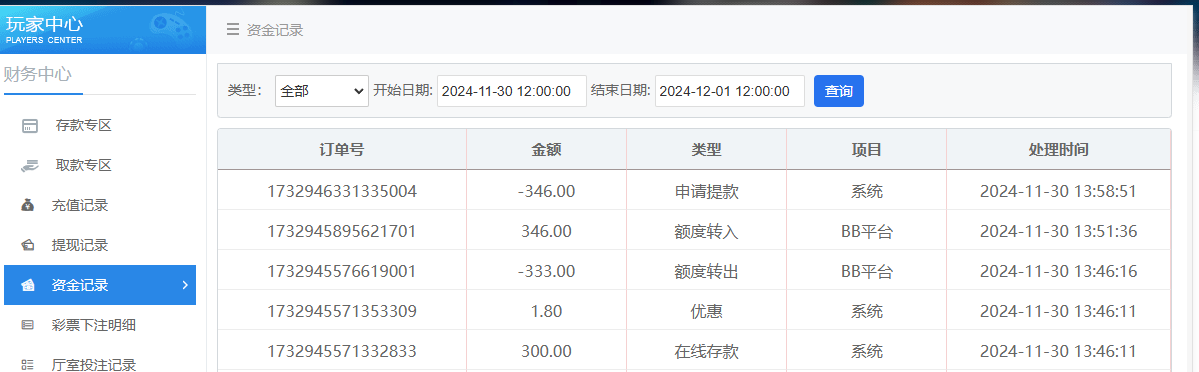Select order number 1732946331335004
The width and height of the screenshot is (1199, 372).
click(x=342, y=191)
